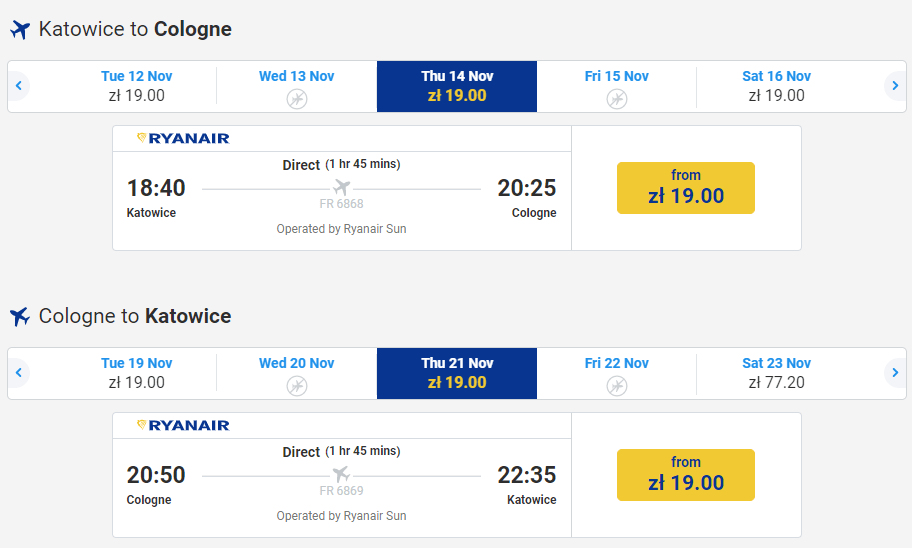Screen dimensions: 912x548
Task: Show earlier return dates with left arrow
Action: click(19, 374)
